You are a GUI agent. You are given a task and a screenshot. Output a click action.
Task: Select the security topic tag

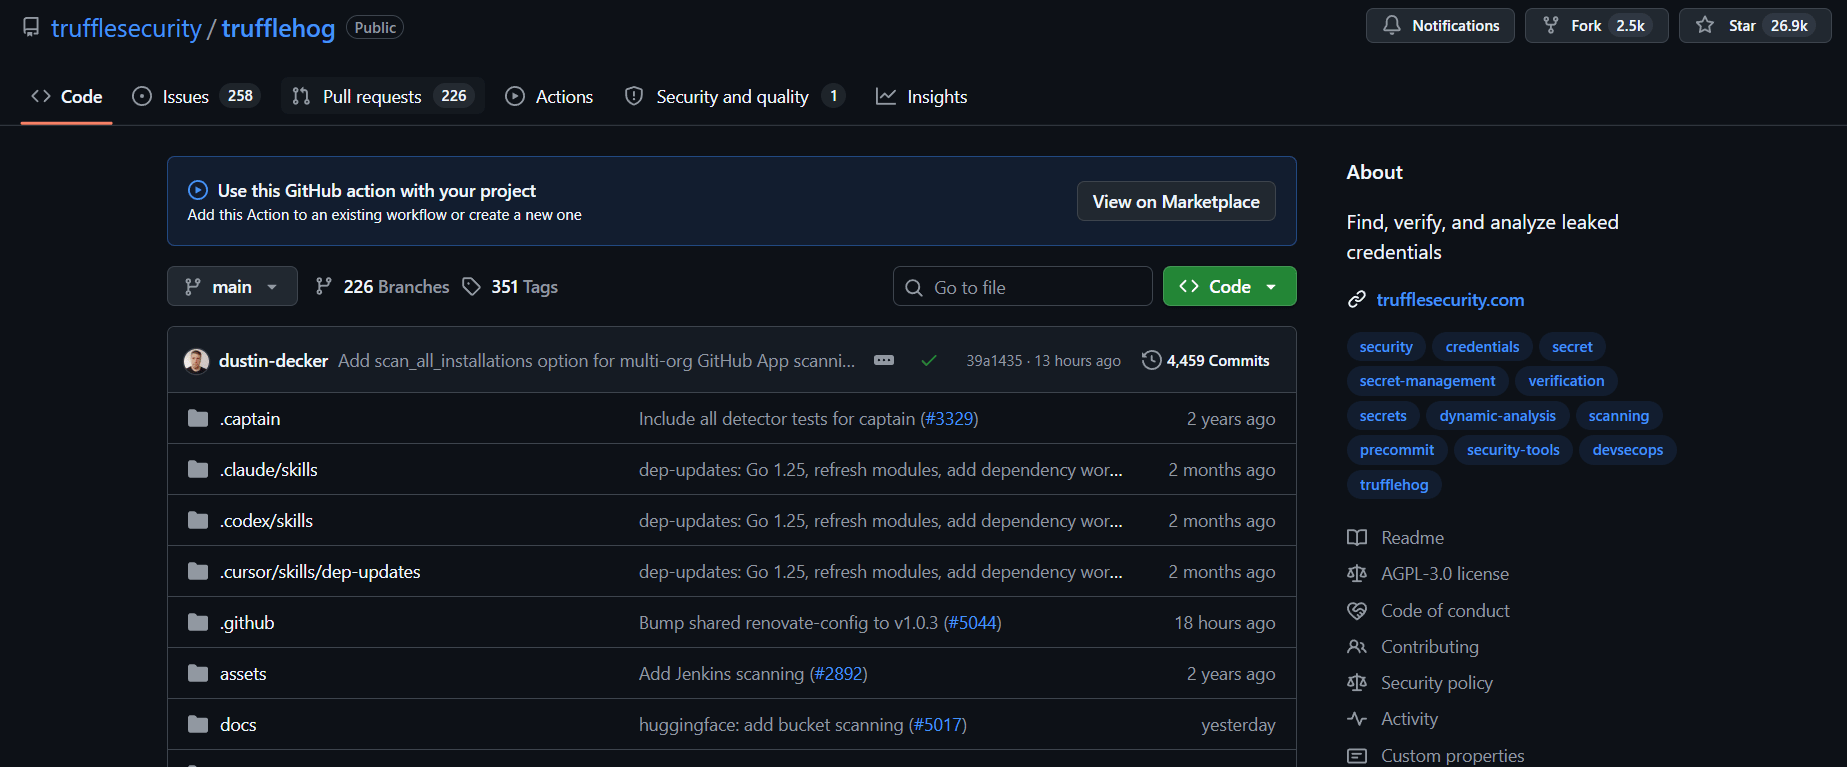point(1386,347)
